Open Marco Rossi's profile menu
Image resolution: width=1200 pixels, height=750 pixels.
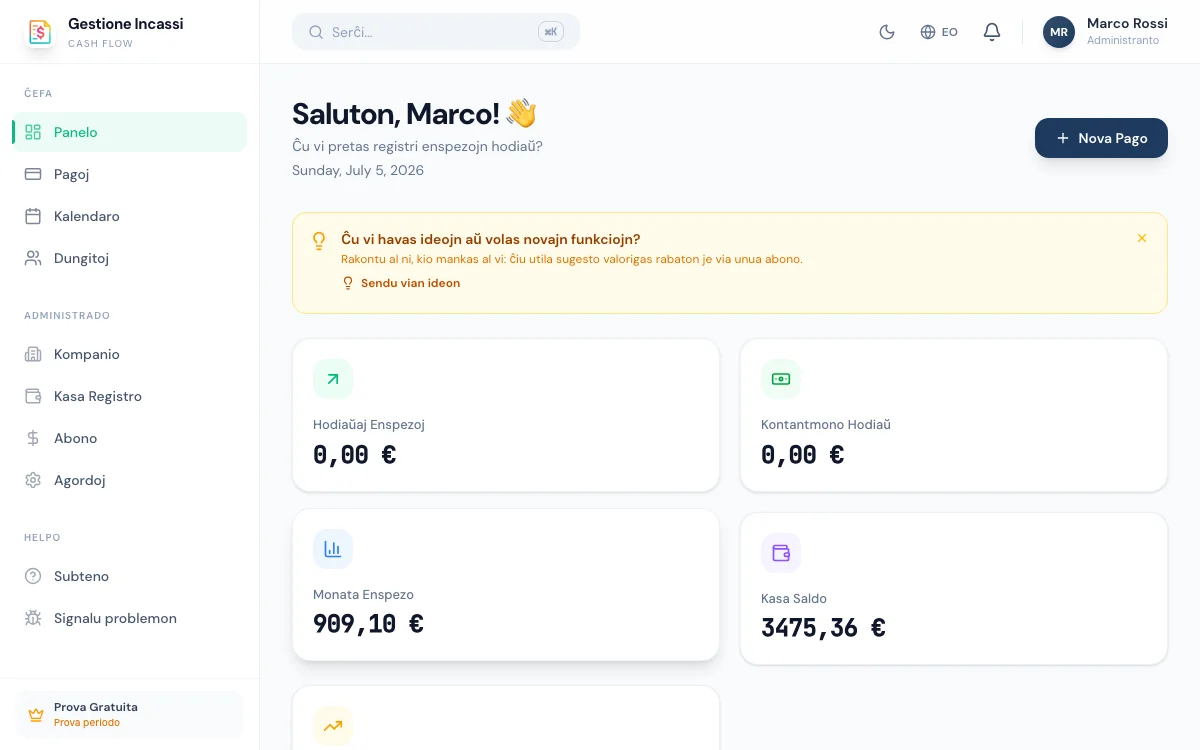coord(1106,32)
